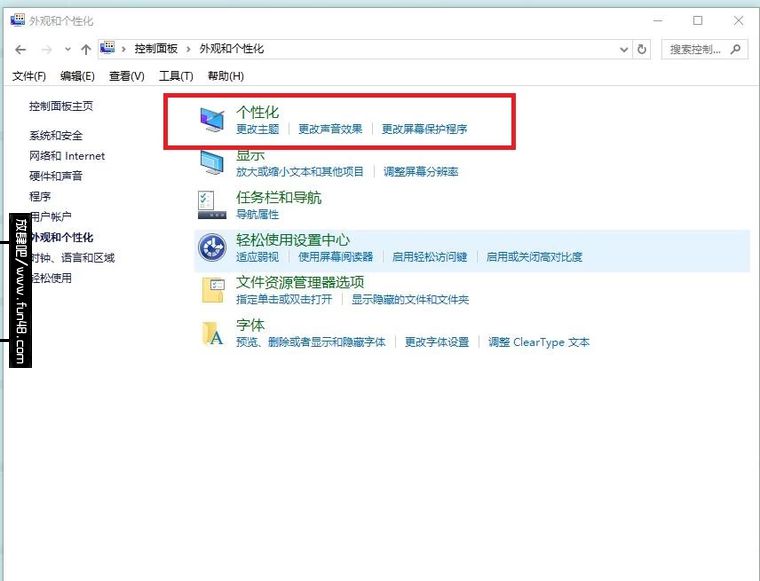Click the 更改屏幕保护程序 link
This screenshot has width=760, height=581.
tap(424, 129)
